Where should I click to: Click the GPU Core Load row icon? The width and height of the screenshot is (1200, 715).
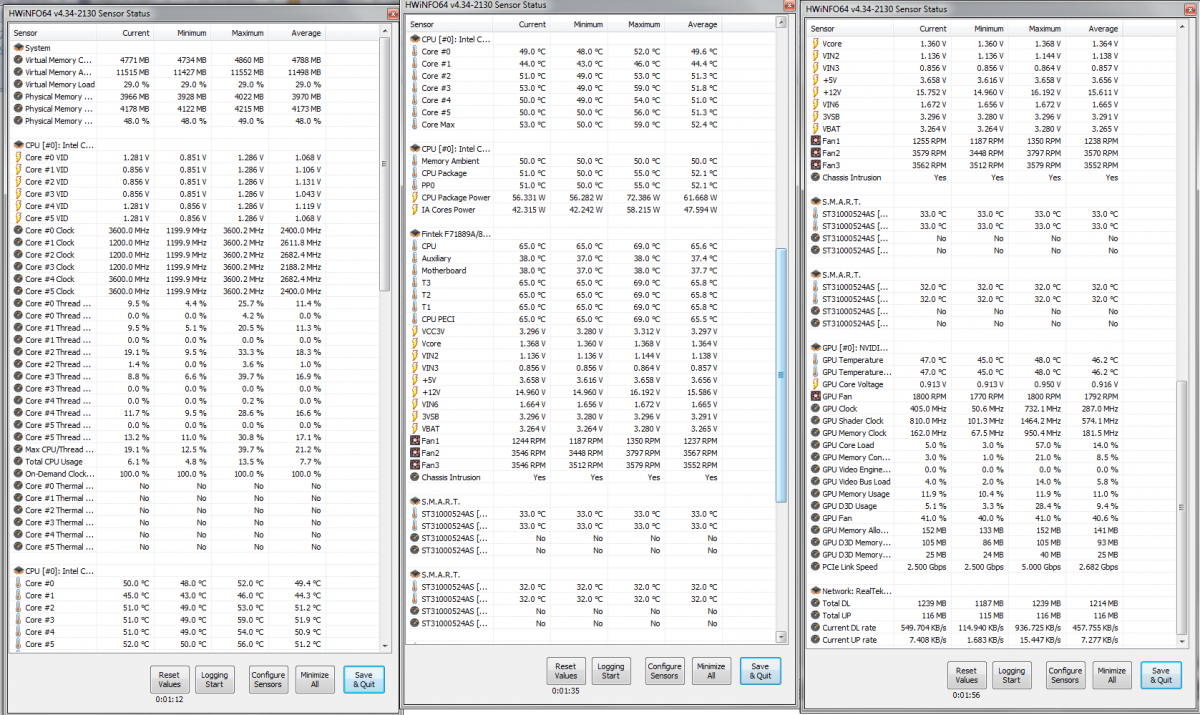tap(815, 445)
